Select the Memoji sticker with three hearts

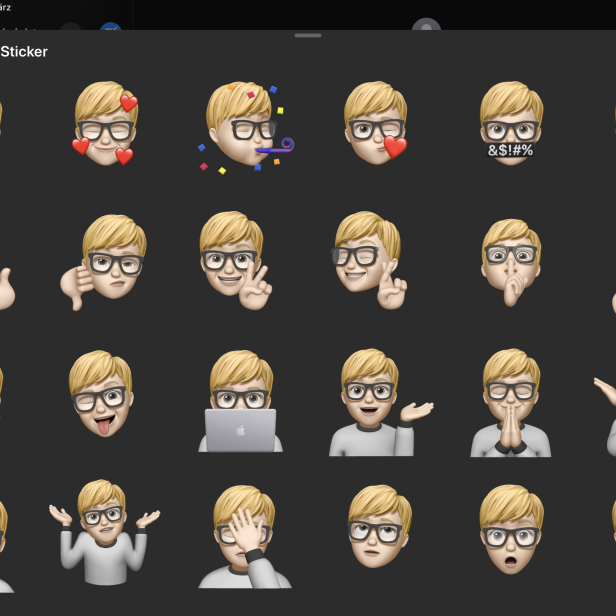pos(105,123)
